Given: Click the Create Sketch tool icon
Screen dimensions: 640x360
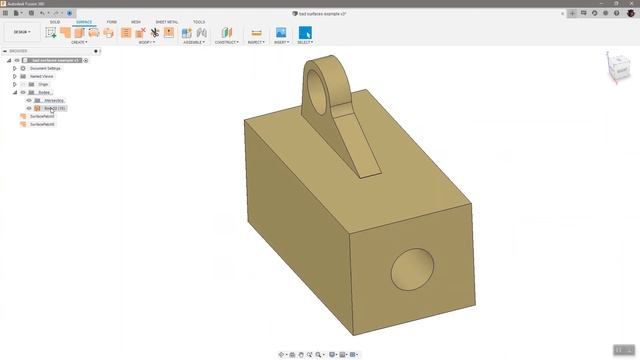Looking at the screenshot, I should tap(51, 33).
